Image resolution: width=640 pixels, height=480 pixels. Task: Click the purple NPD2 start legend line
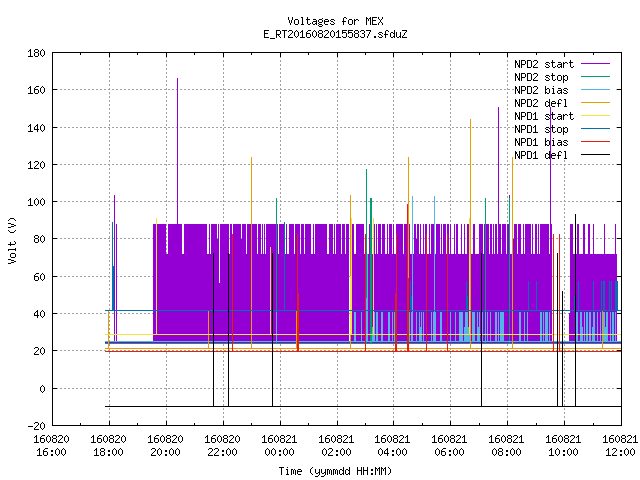595,64
